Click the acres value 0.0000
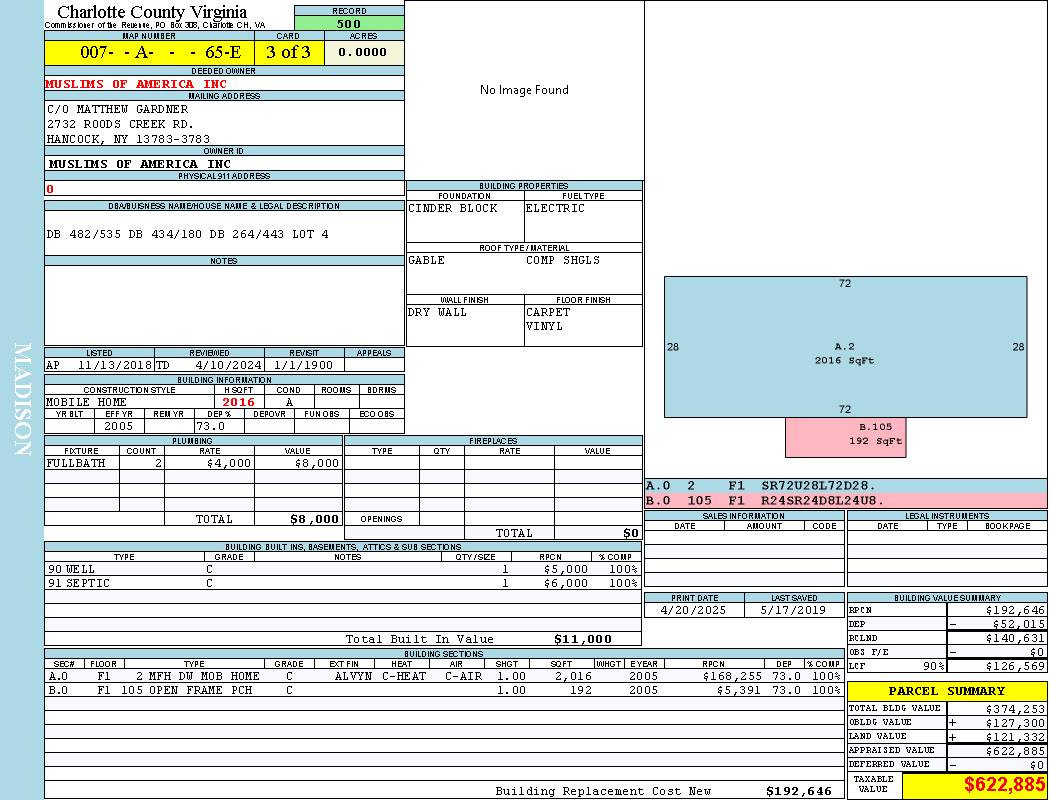 tap(362, 52)
